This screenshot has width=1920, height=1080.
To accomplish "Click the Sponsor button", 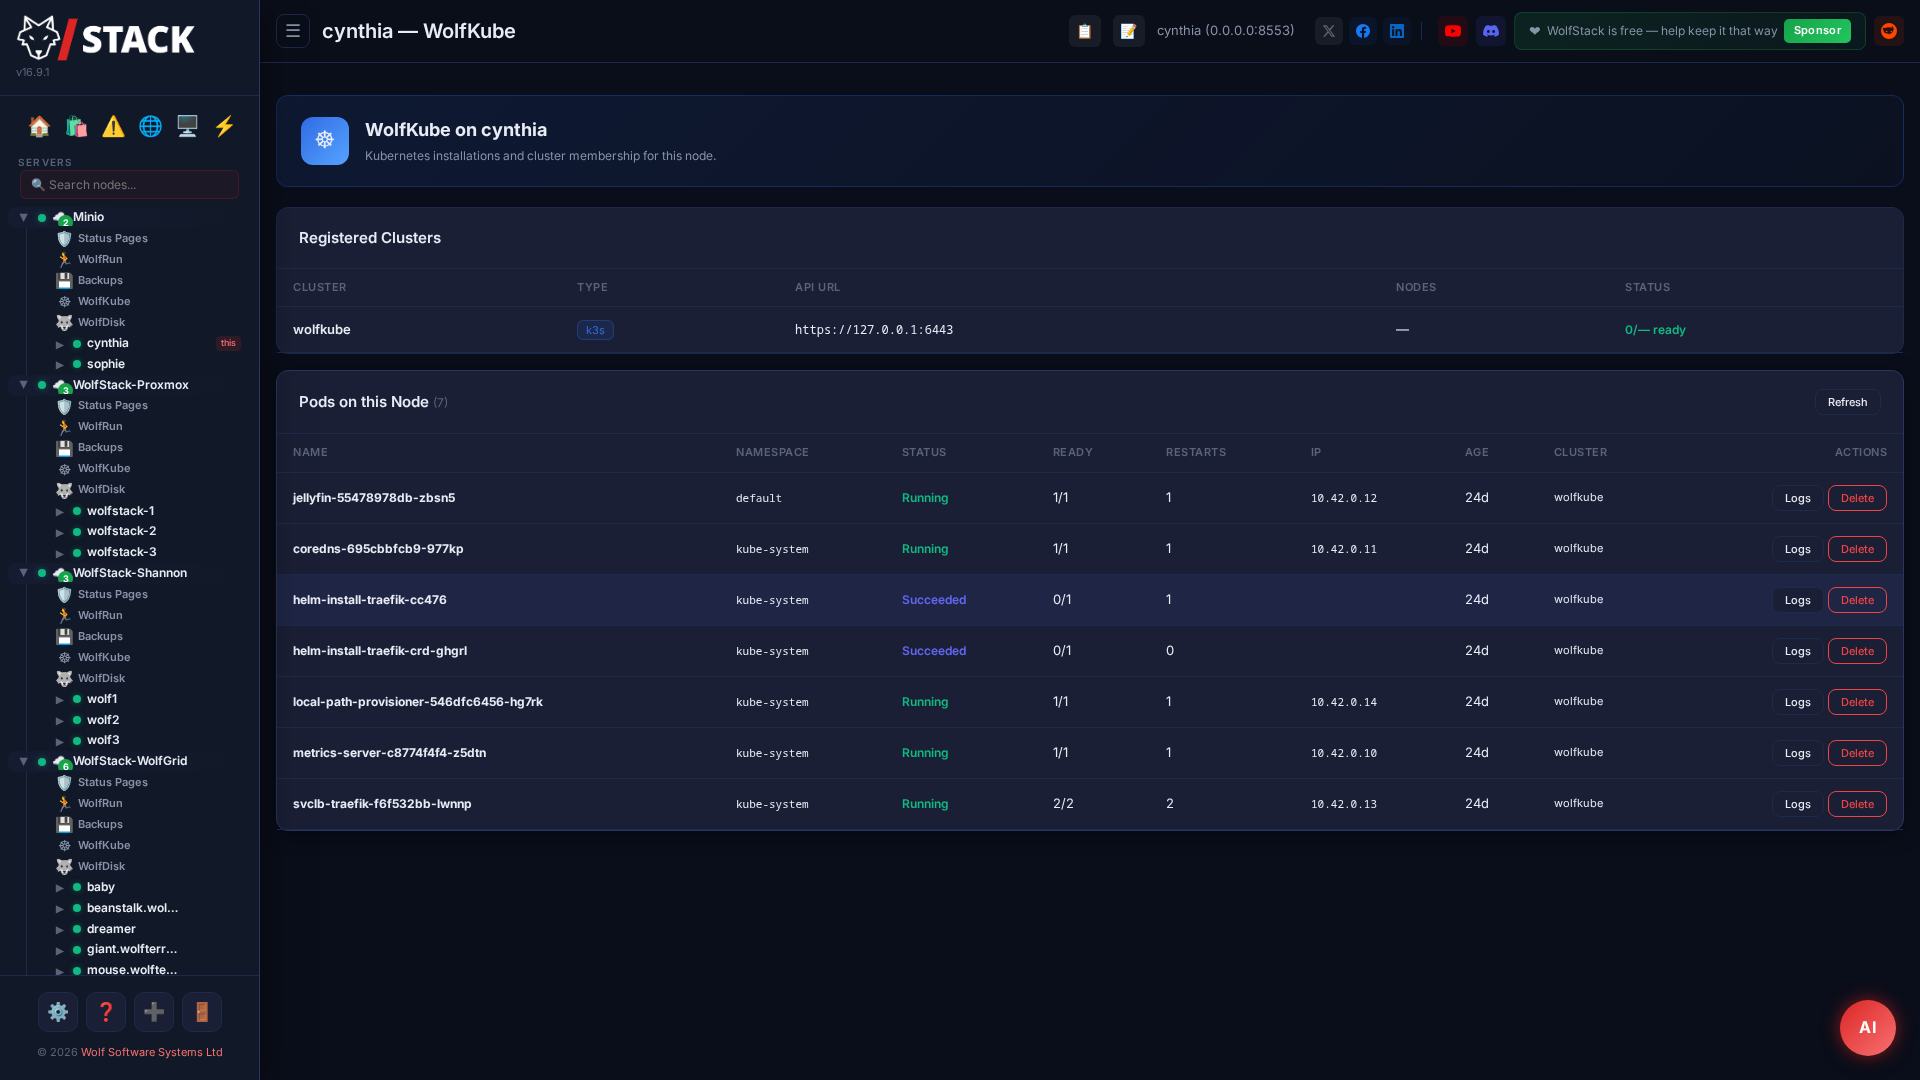I will pyautogui.click(x=1817, y=31).
